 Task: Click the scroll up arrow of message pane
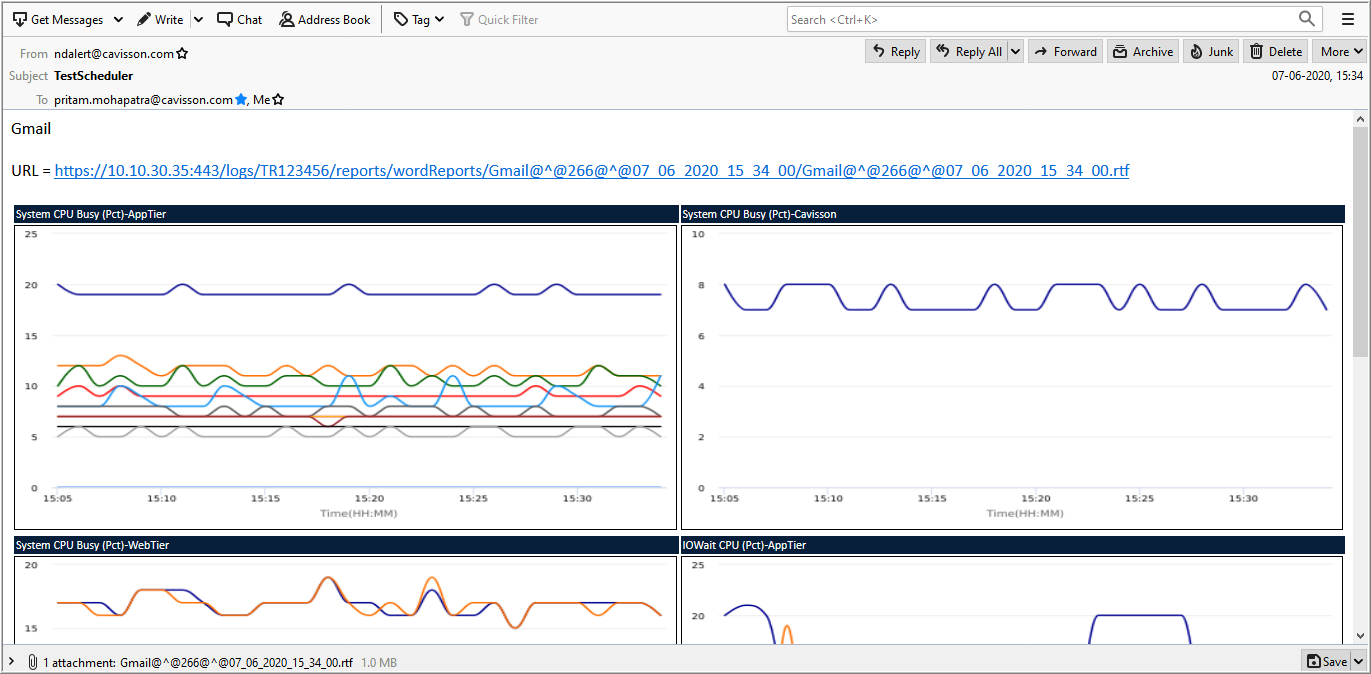(1360, 119)
